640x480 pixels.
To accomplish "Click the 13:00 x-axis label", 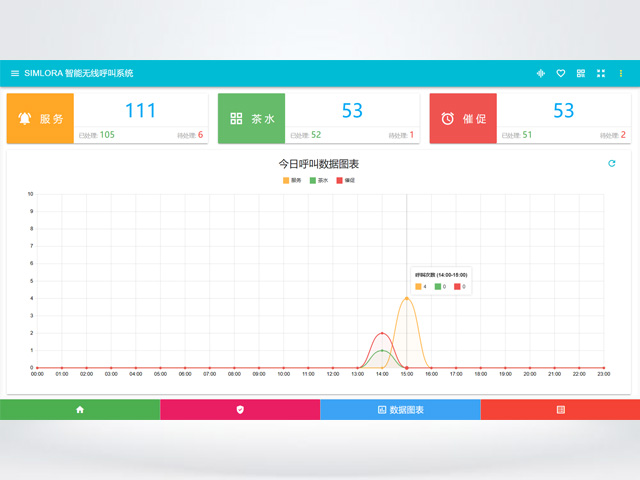I will point(358,374).
